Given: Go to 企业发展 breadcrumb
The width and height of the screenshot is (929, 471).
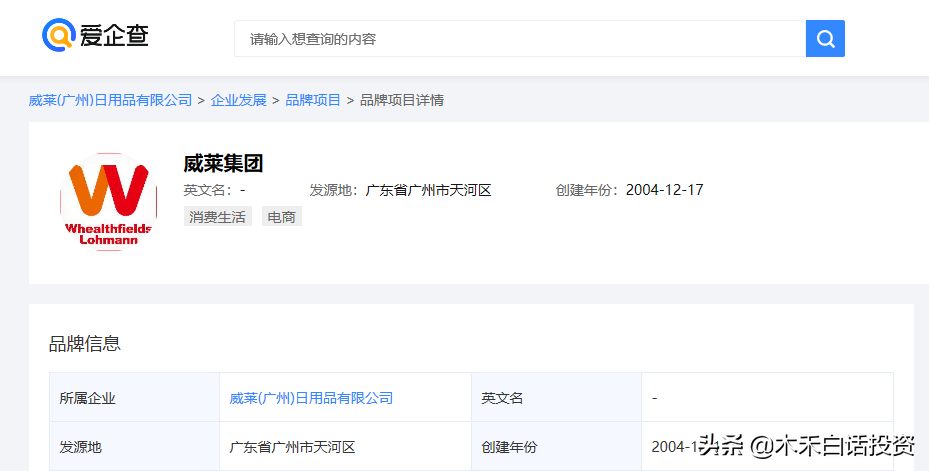Looking at the screenshot, I should (x=239, y=100).
